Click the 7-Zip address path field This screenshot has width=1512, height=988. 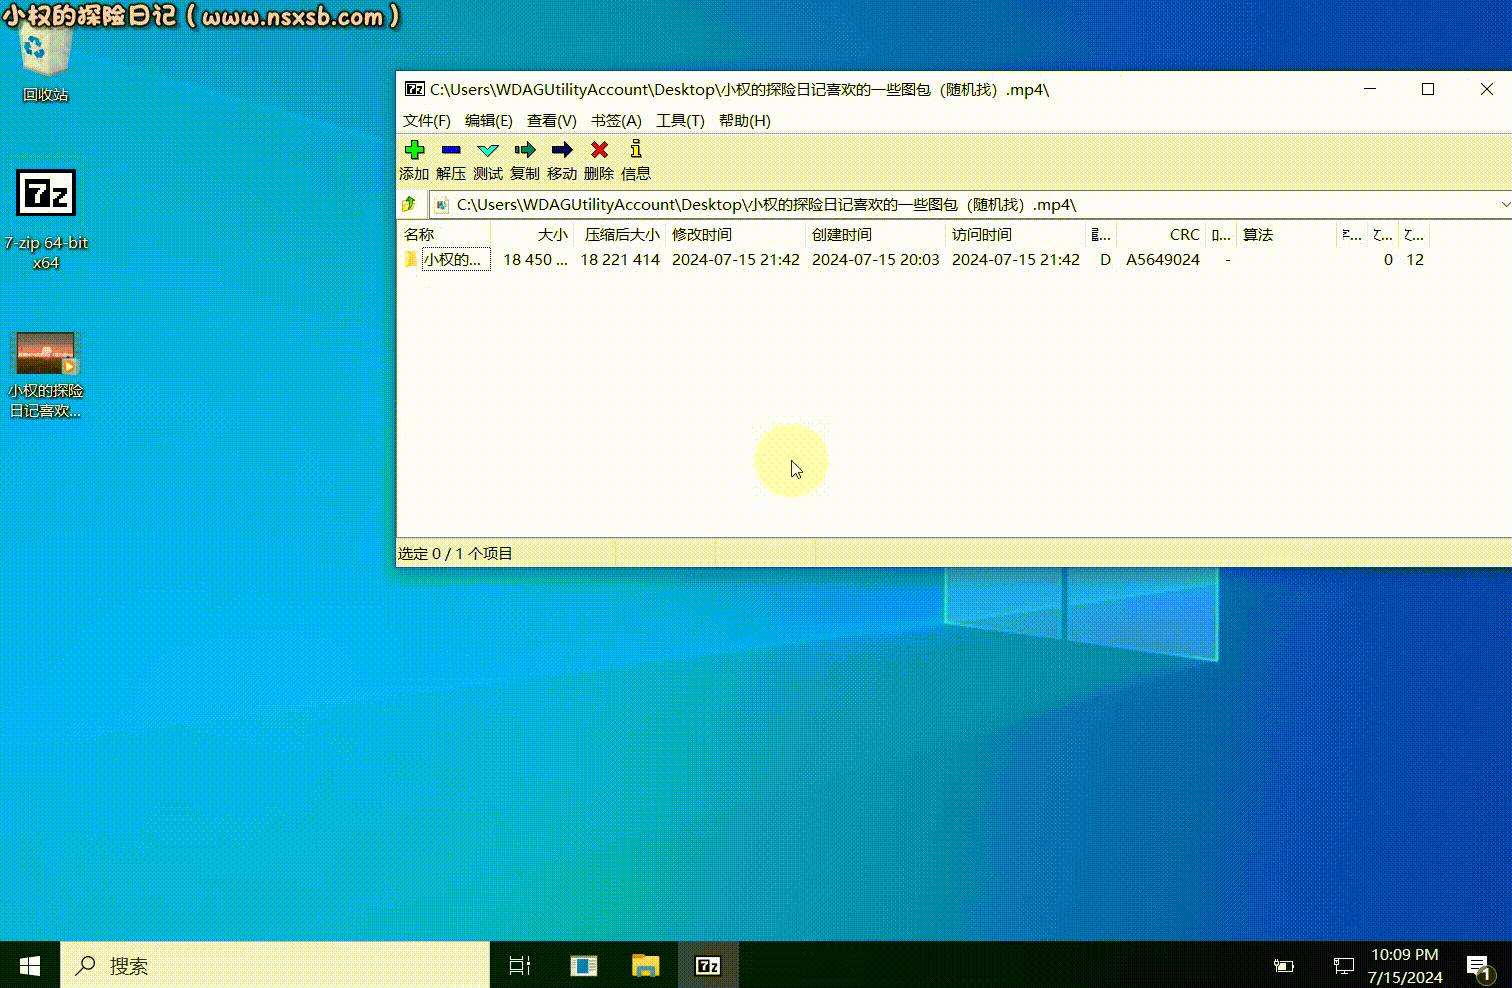(970, 204)
